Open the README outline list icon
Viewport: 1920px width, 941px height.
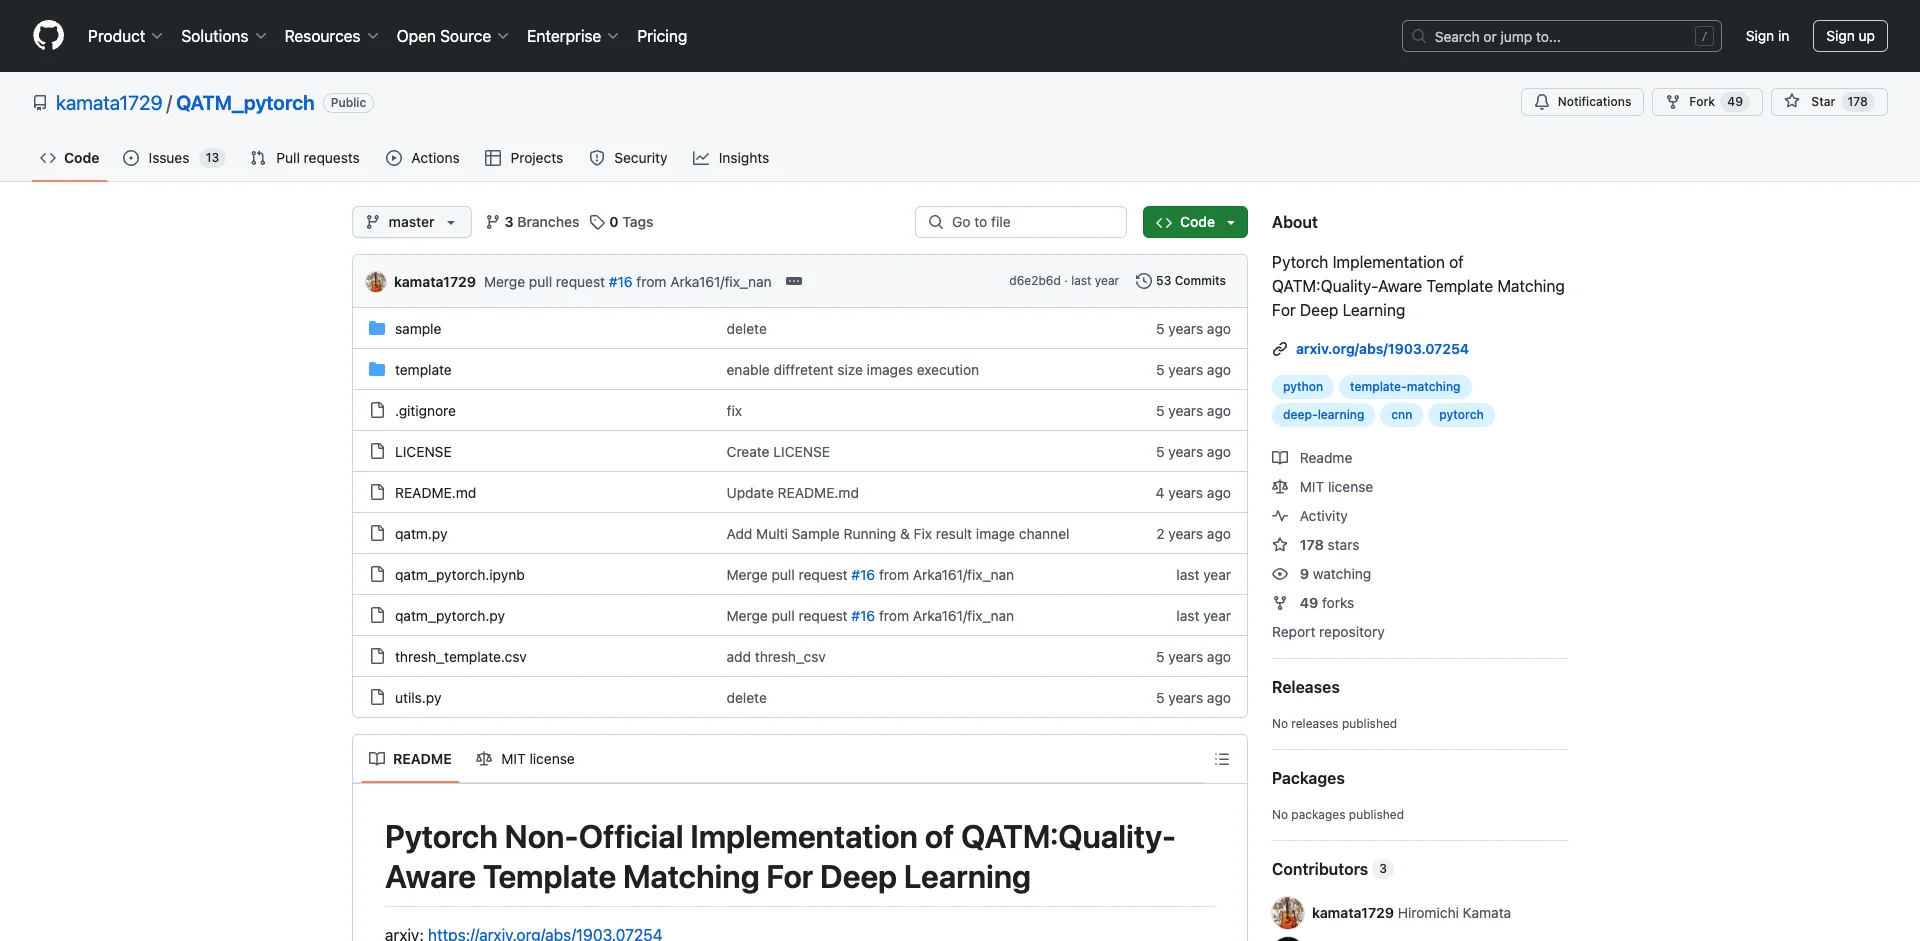click(1221, 759)
